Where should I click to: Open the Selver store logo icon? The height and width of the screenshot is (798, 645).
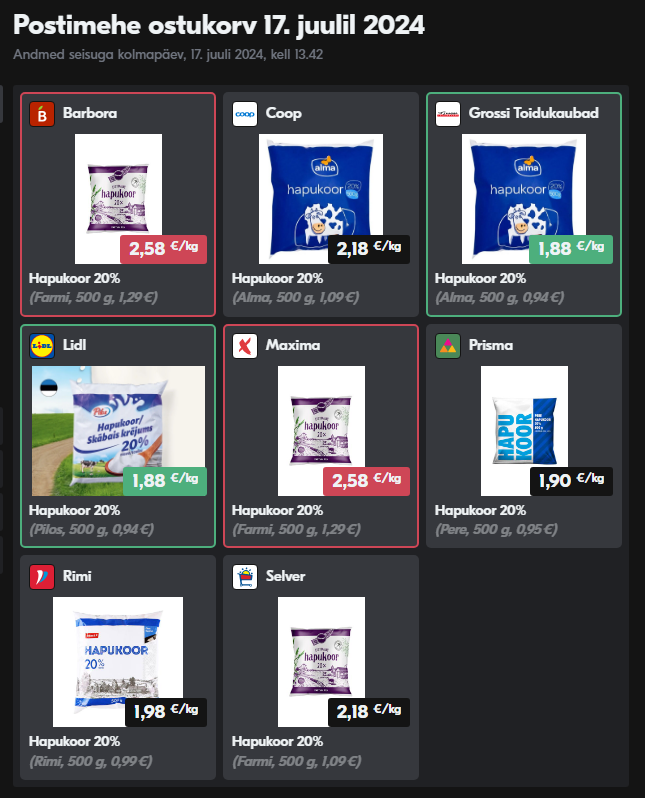click(245, 577)
